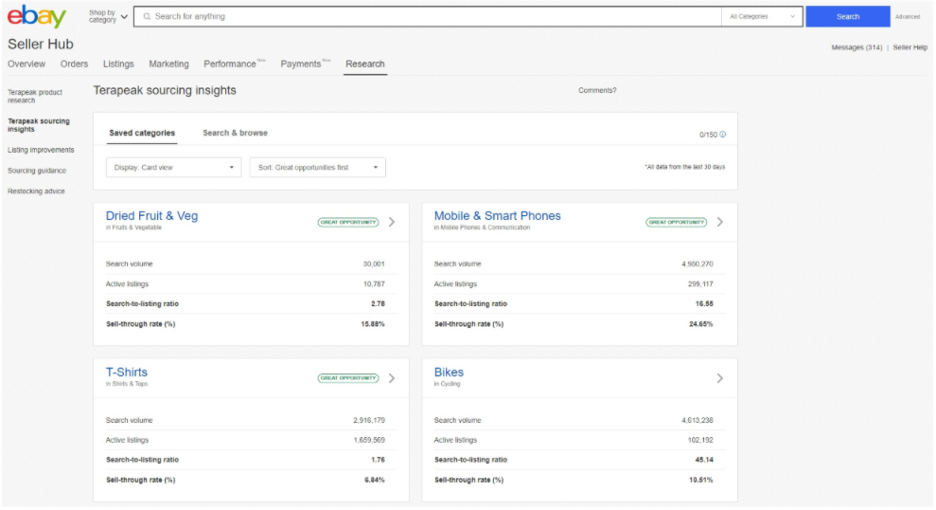
Task: Click Bikes search-to-listing ratio 45.14
Action: [704, 460]
